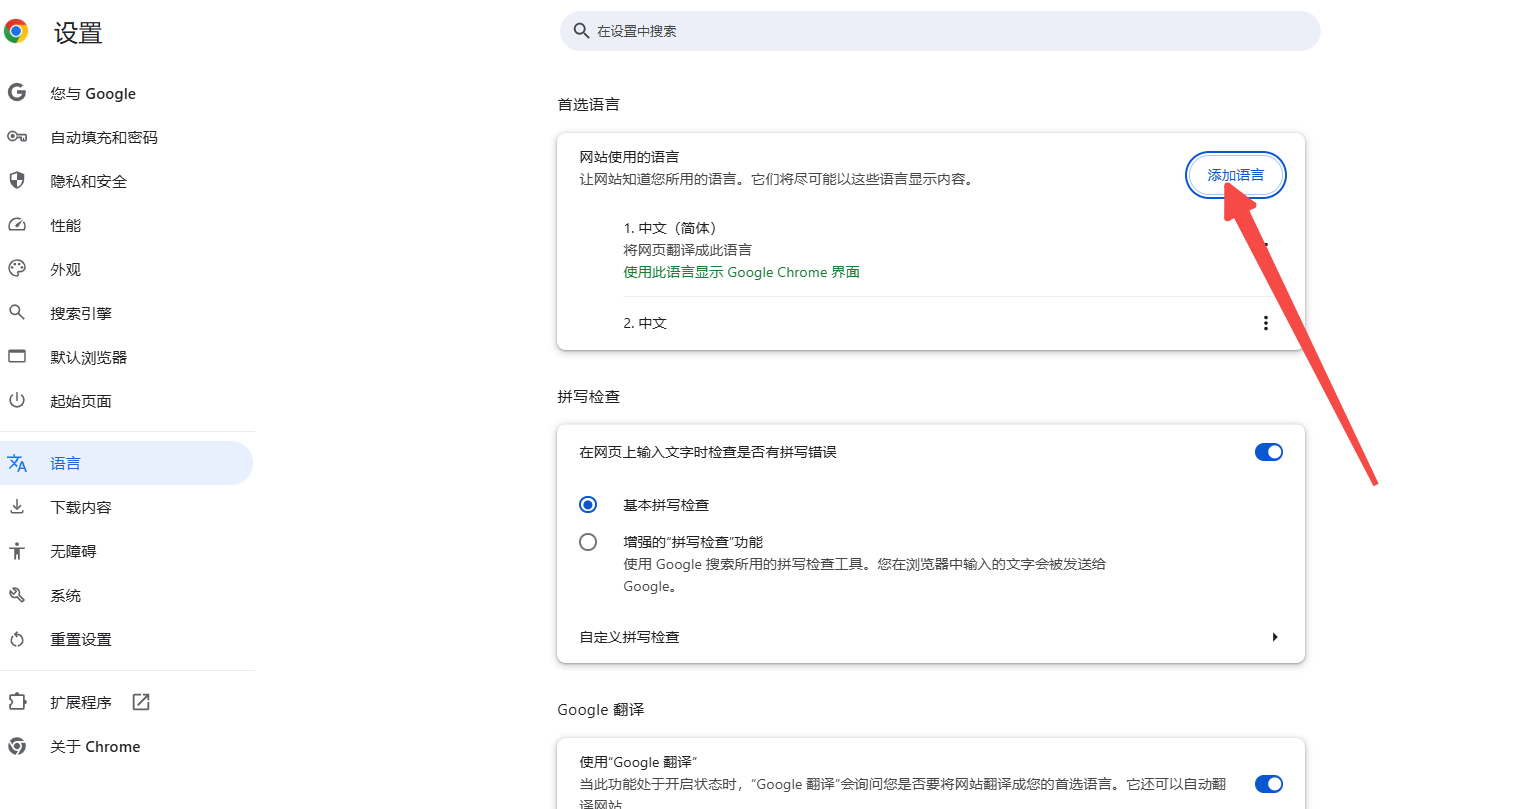Screen dimensions: 1520x809
Task: Click the Google G icon in sidebar
Action: (x=17, y=93)
